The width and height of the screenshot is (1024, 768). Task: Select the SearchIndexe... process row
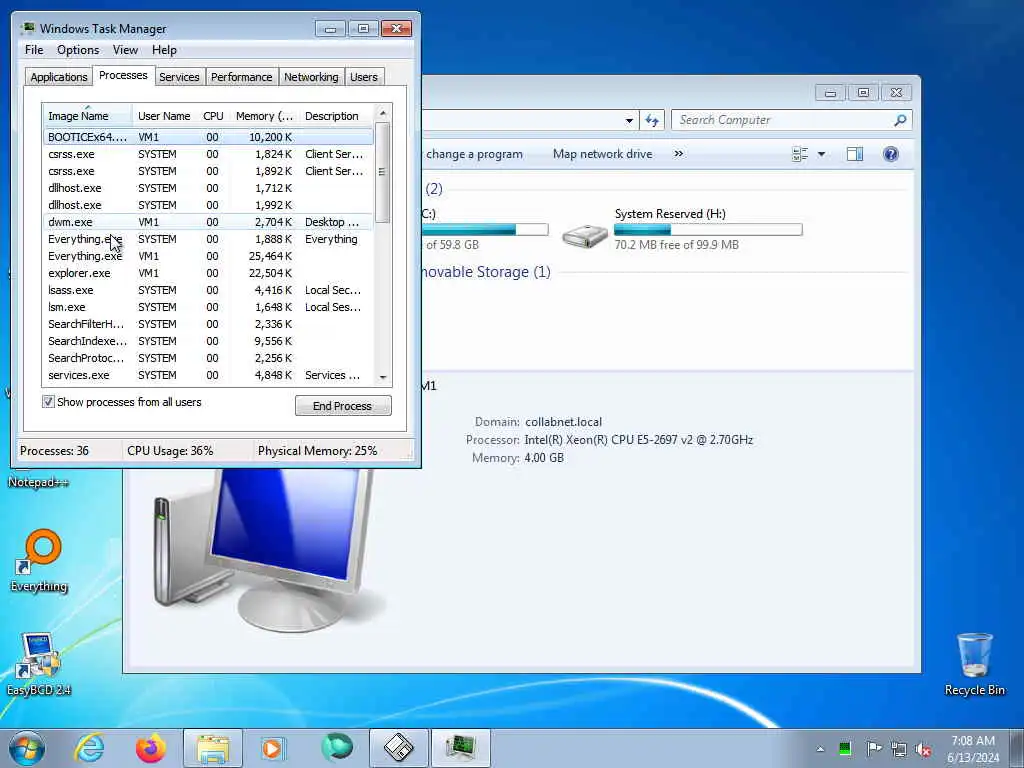(x=208, y=341)
